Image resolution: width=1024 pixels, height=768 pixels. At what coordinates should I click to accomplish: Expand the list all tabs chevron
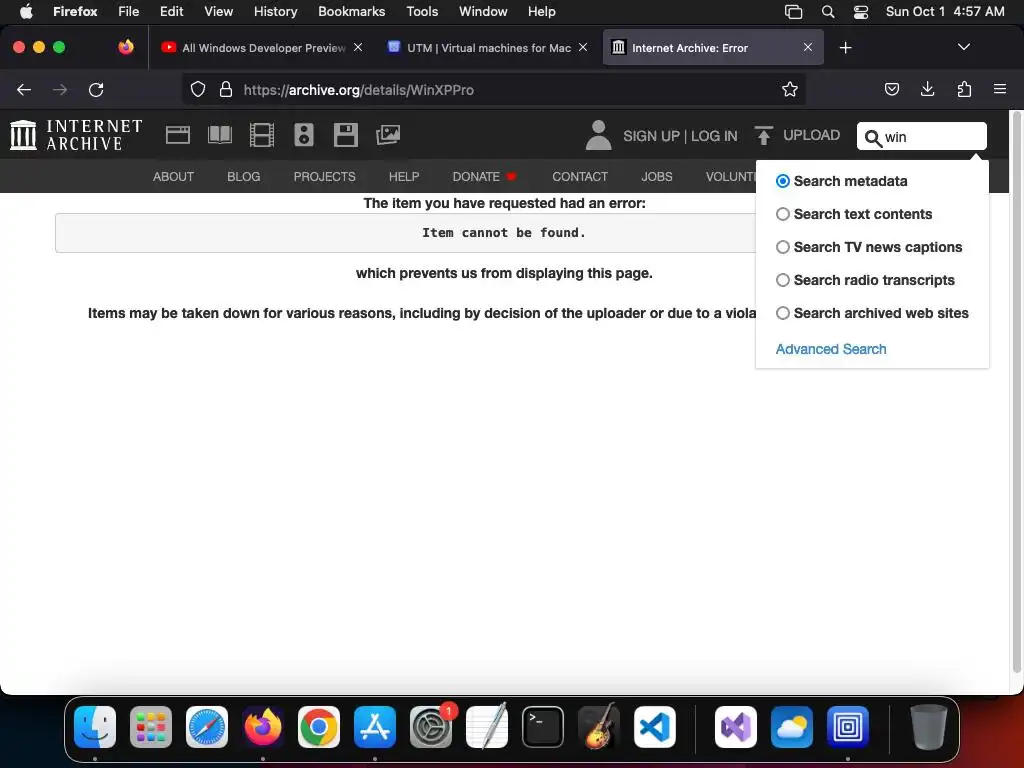tap(963, 47)
